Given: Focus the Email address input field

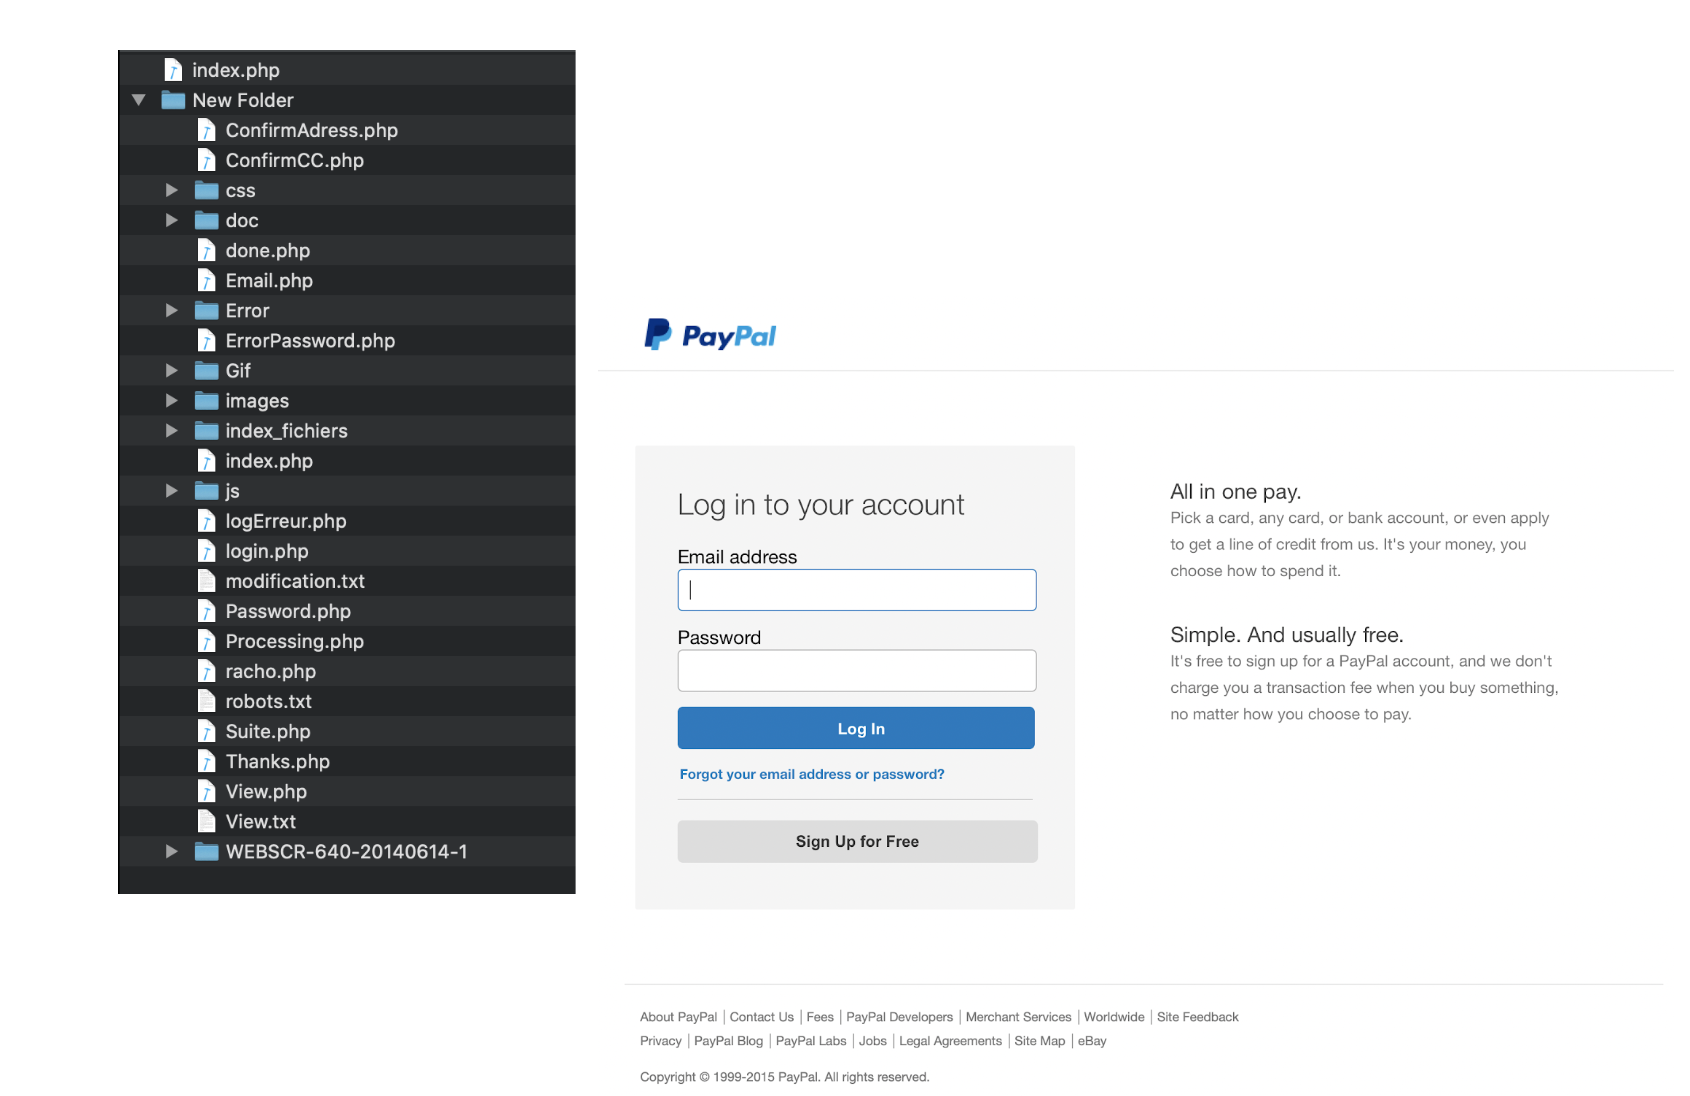Looking at the screenshot, I should pos(857,590).
